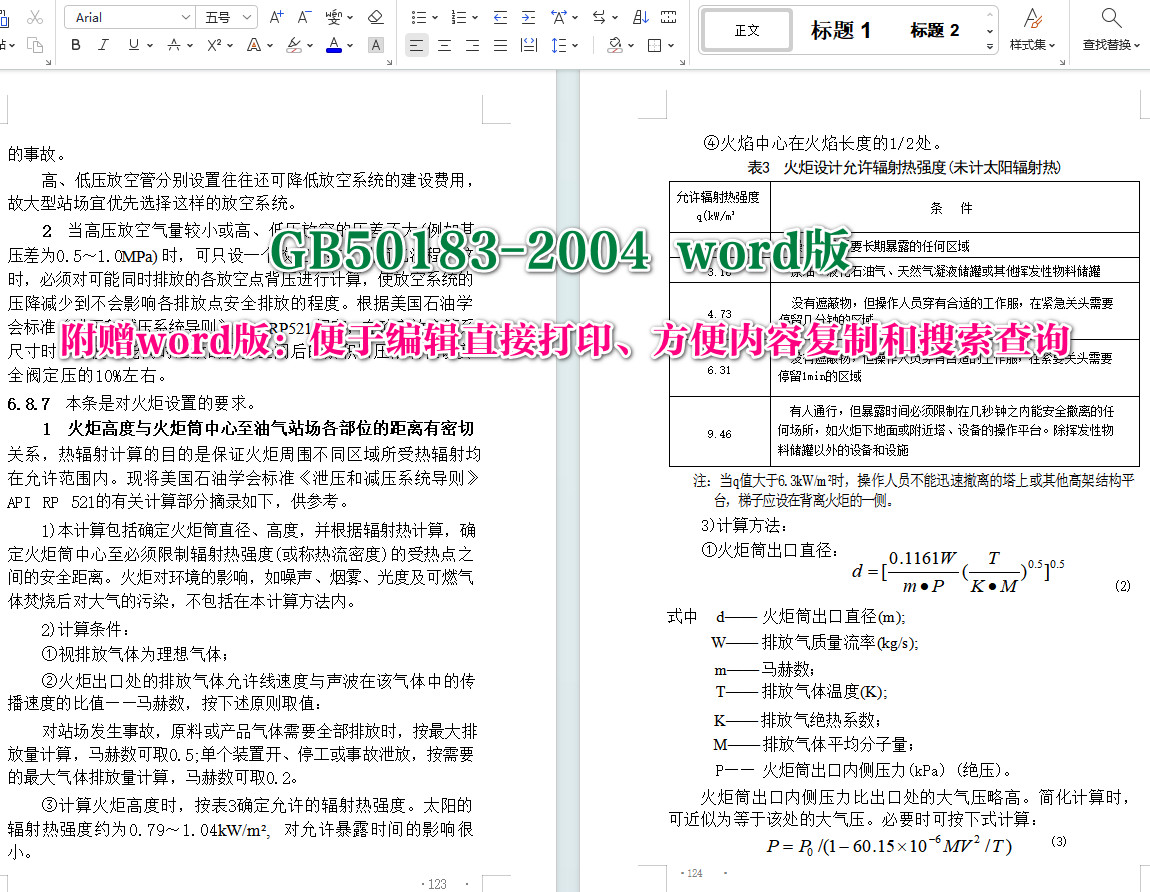Toggle bold formatting
This screenshot has width=1150, height=892.
click(x=75, y=44)
